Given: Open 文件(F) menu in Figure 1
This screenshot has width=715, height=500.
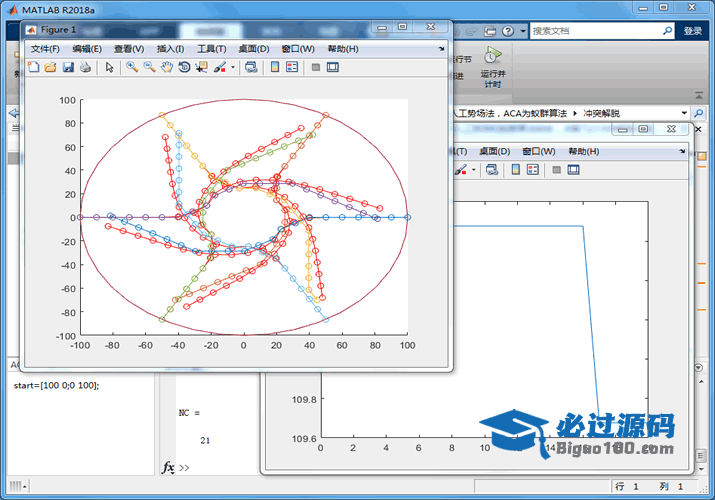Looking at the screenshot, I should (45, 49).
